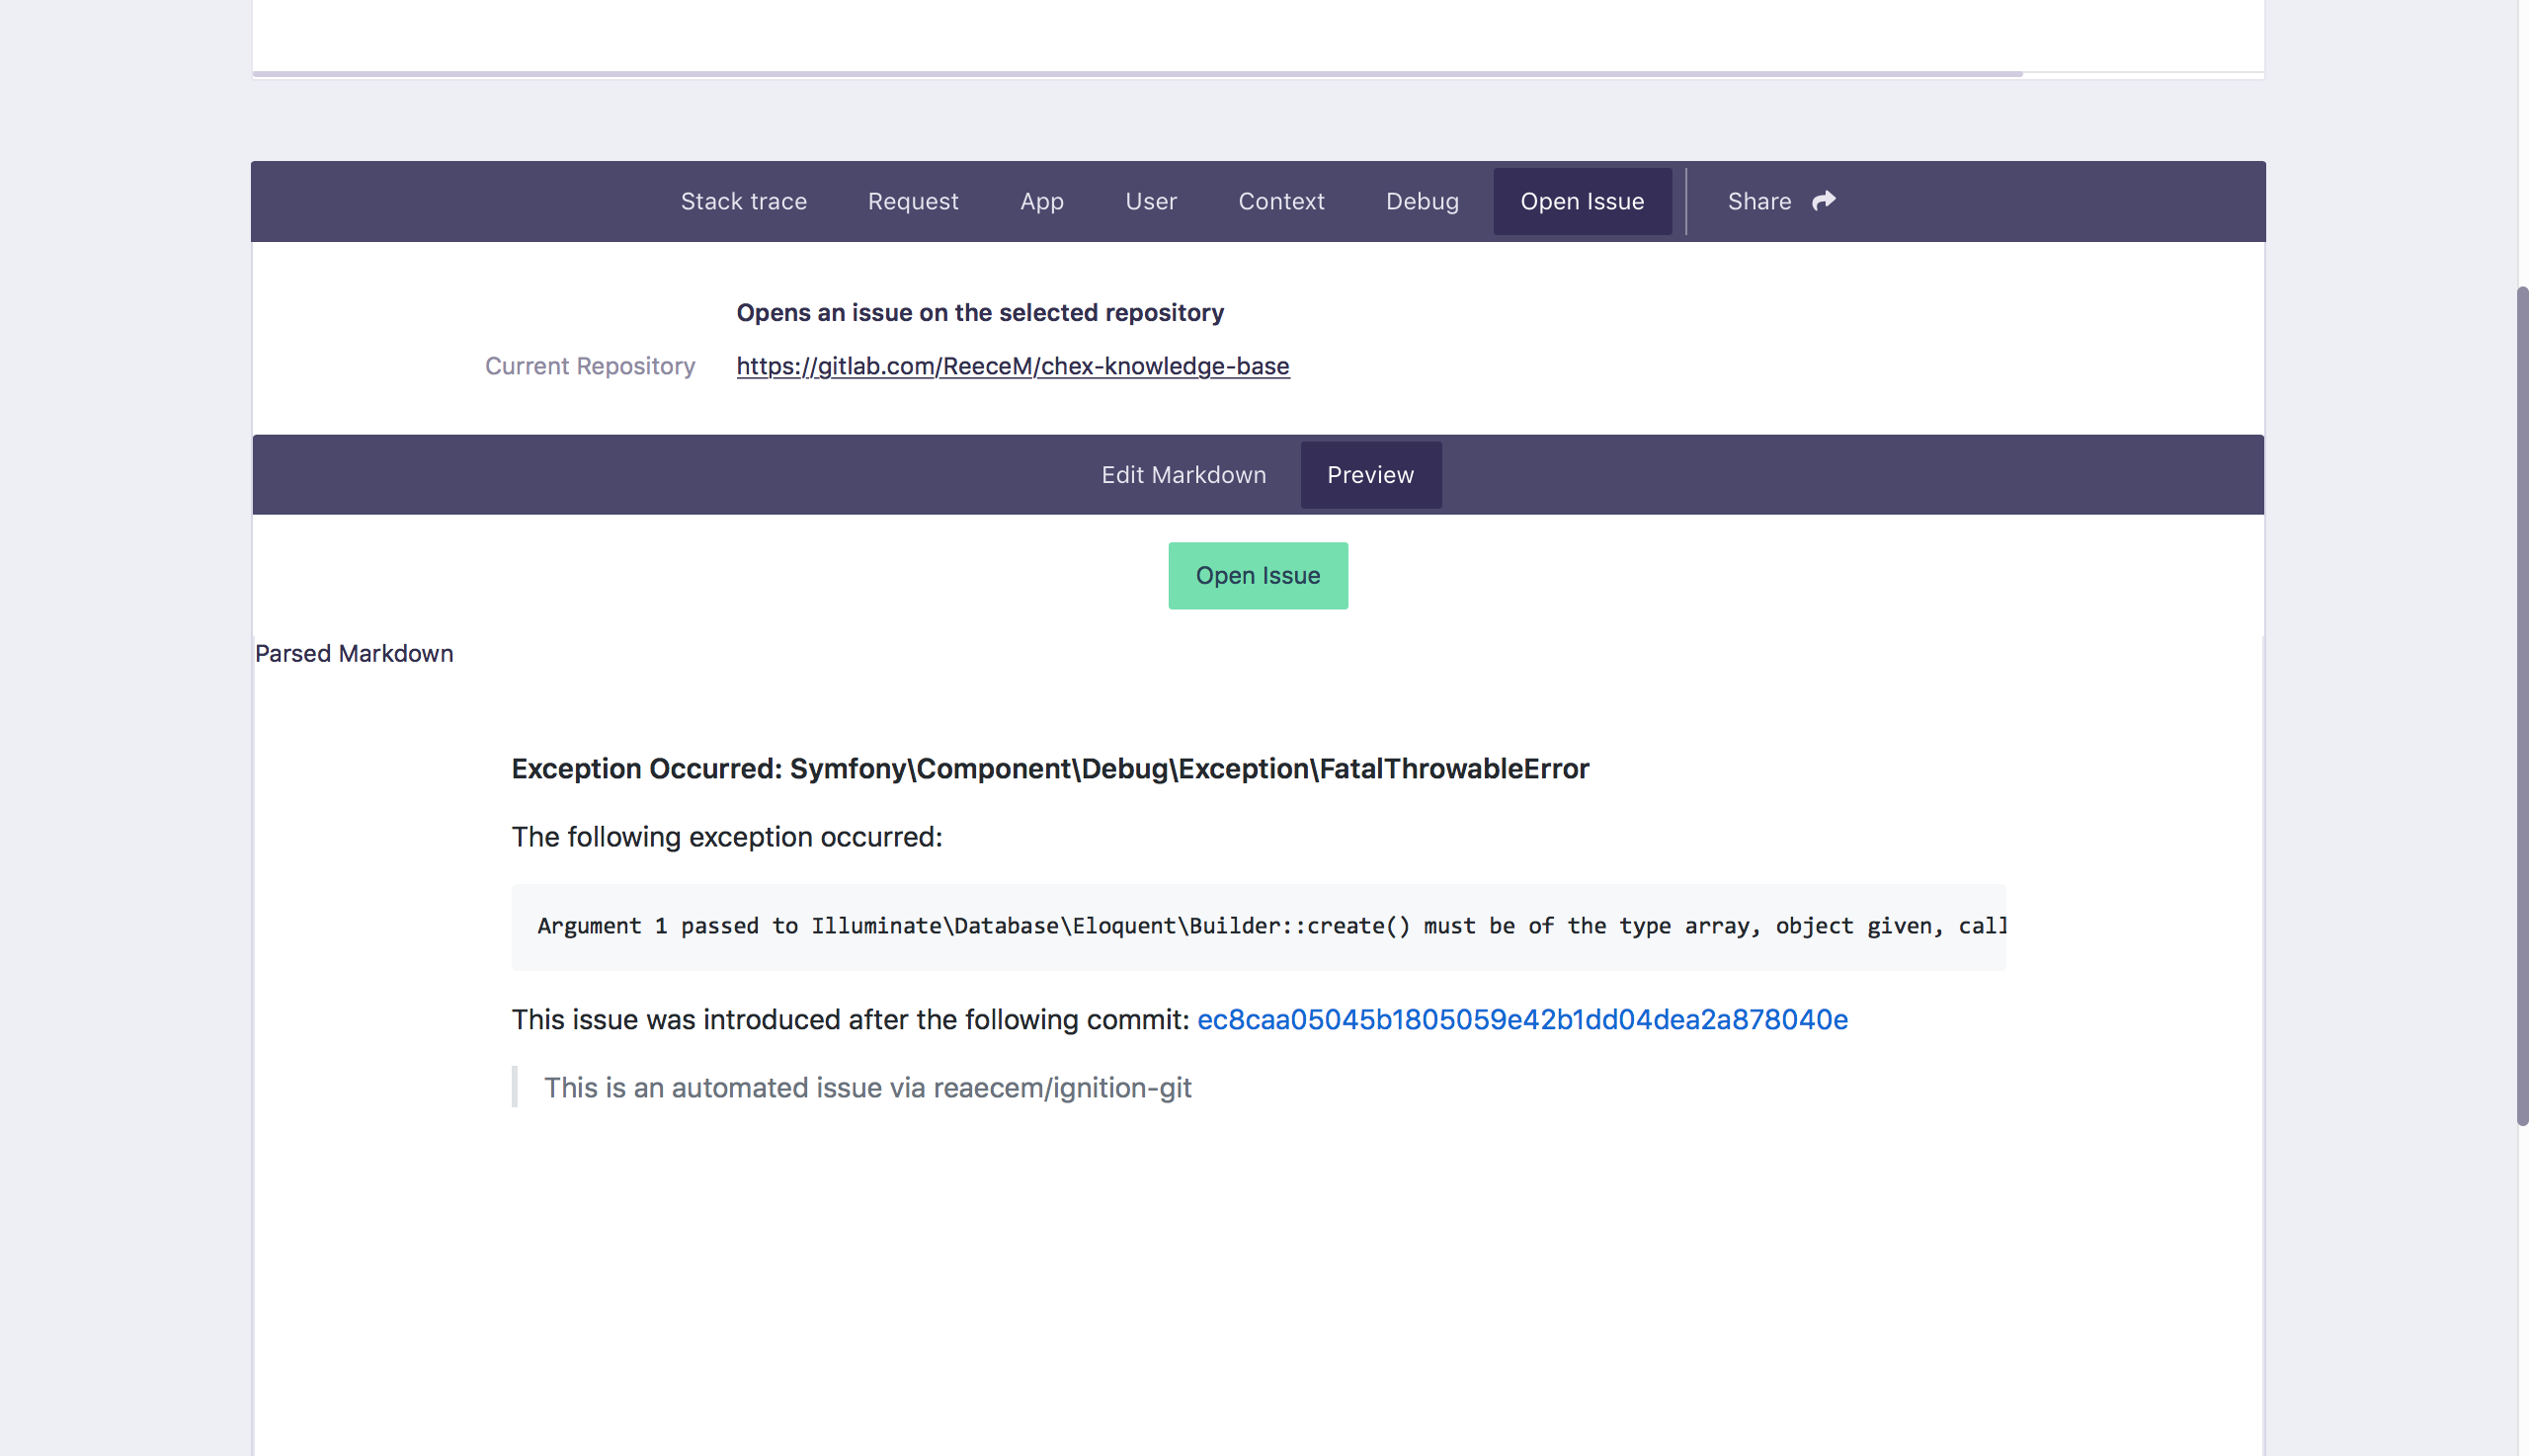Select the Preview tab
2529x1456 pixels.
[x=1369, y=475]
